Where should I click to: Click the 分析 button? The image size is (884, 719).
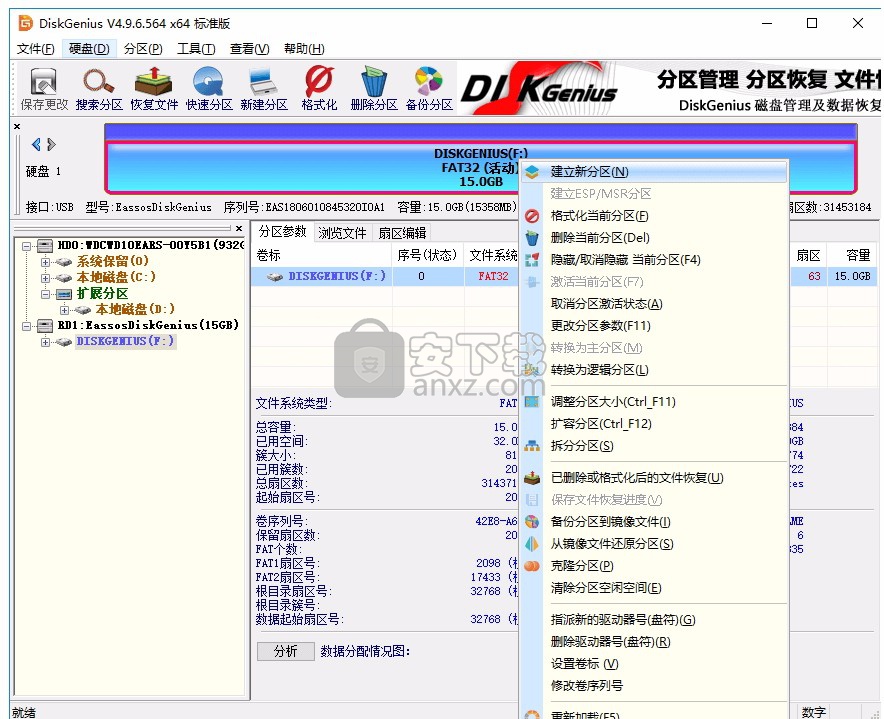coord(285,651)
